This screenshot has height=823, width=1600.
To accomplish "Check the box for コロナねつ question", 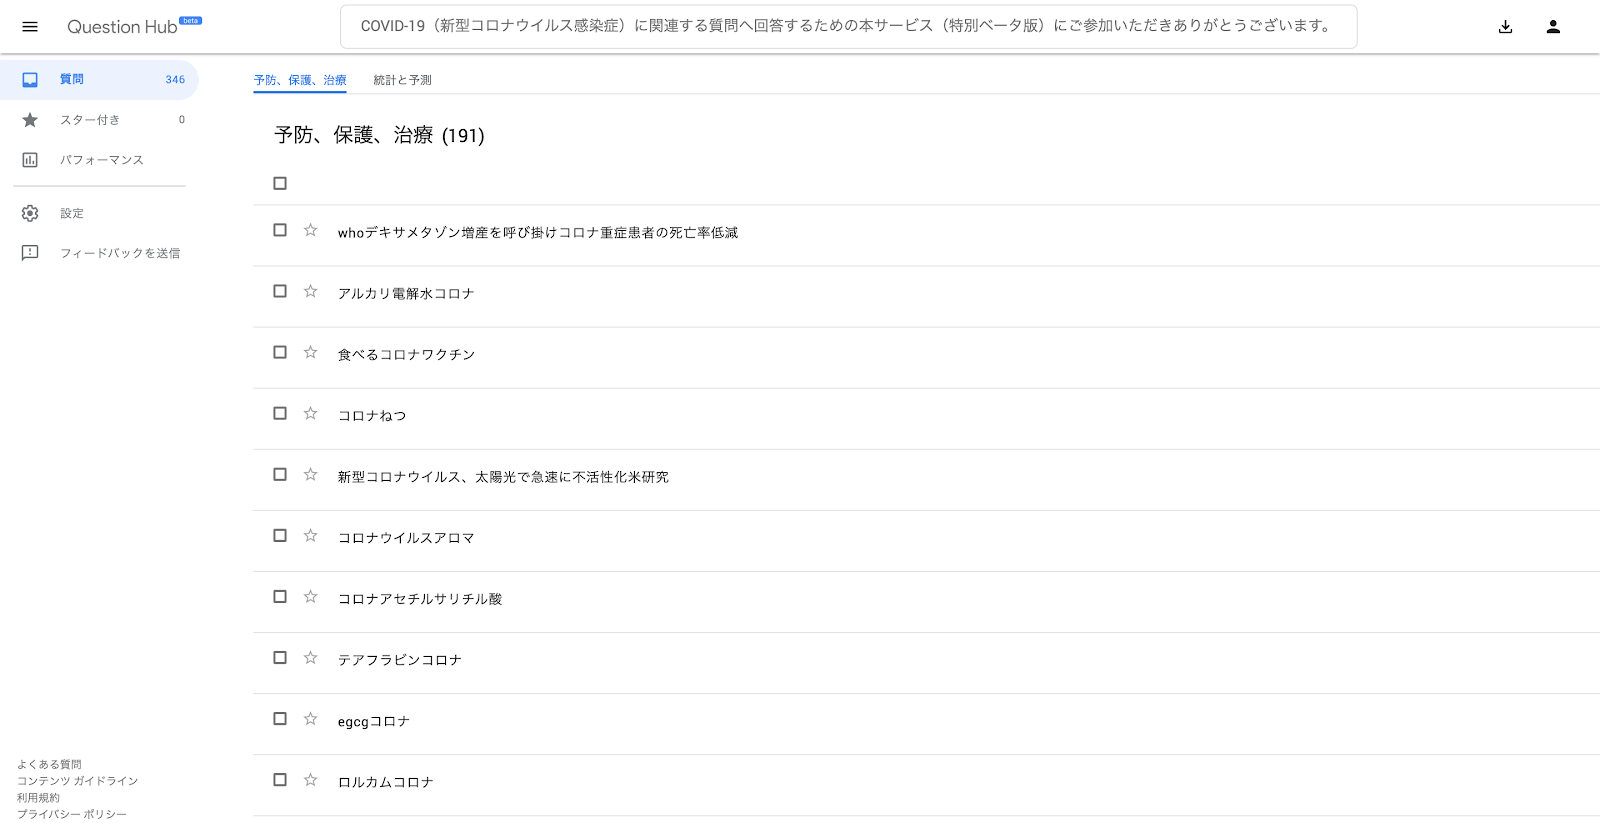I will pyautogui.click(x=280, y=413).
